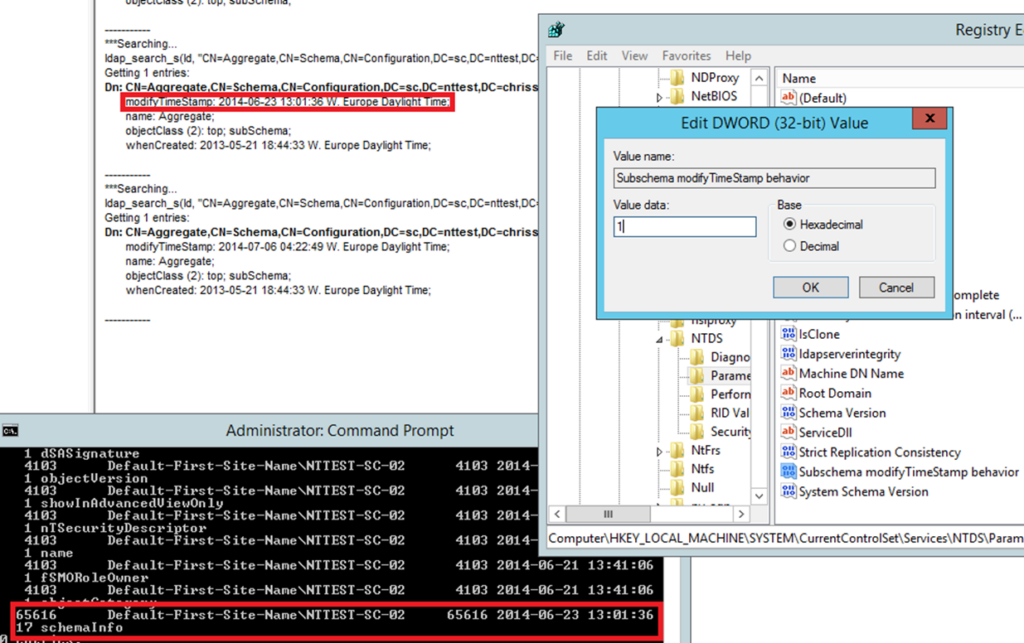Click the Command Prompt window system icon
The image size is (1024, 643).
click(x=10, y=430)
